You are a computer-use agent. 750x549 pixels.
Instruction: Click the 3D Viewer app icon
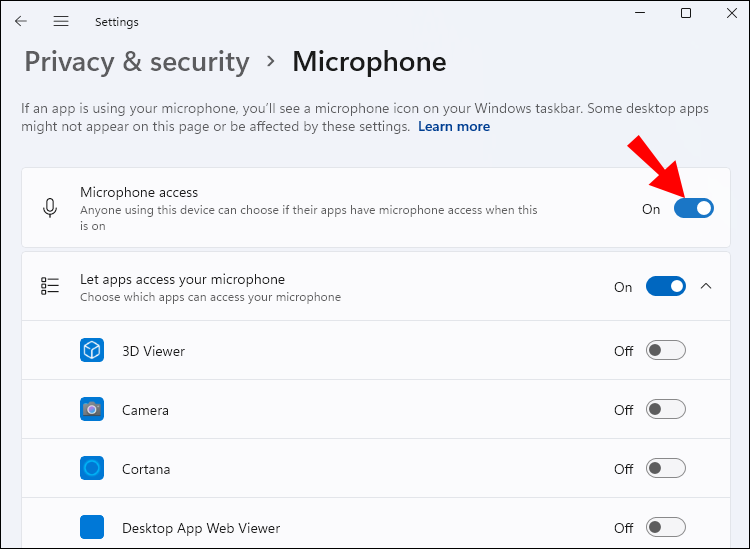[92, 351]
